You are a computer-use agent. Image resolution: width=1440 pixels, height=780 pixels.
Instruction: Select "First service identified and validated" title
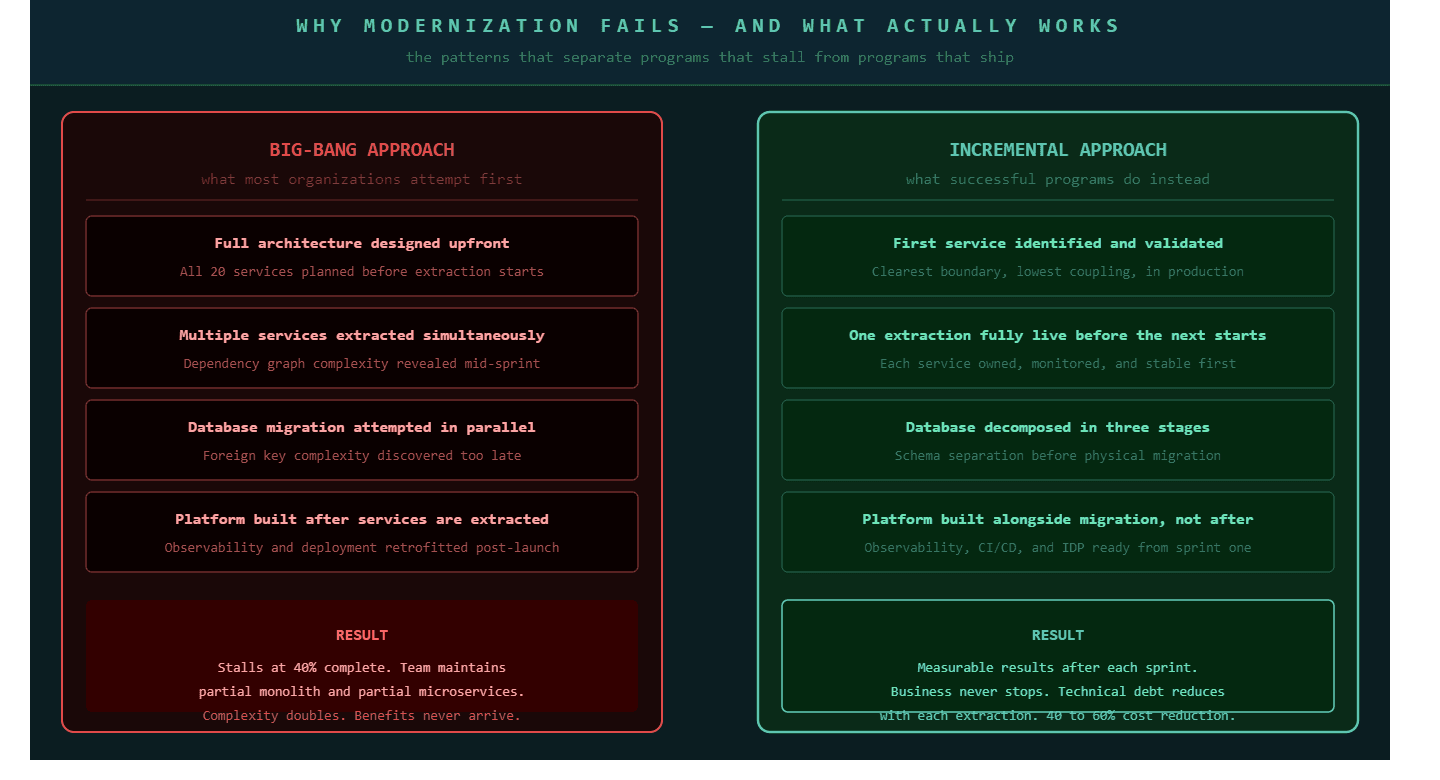pyautogui.click(x=1058, y=244)
